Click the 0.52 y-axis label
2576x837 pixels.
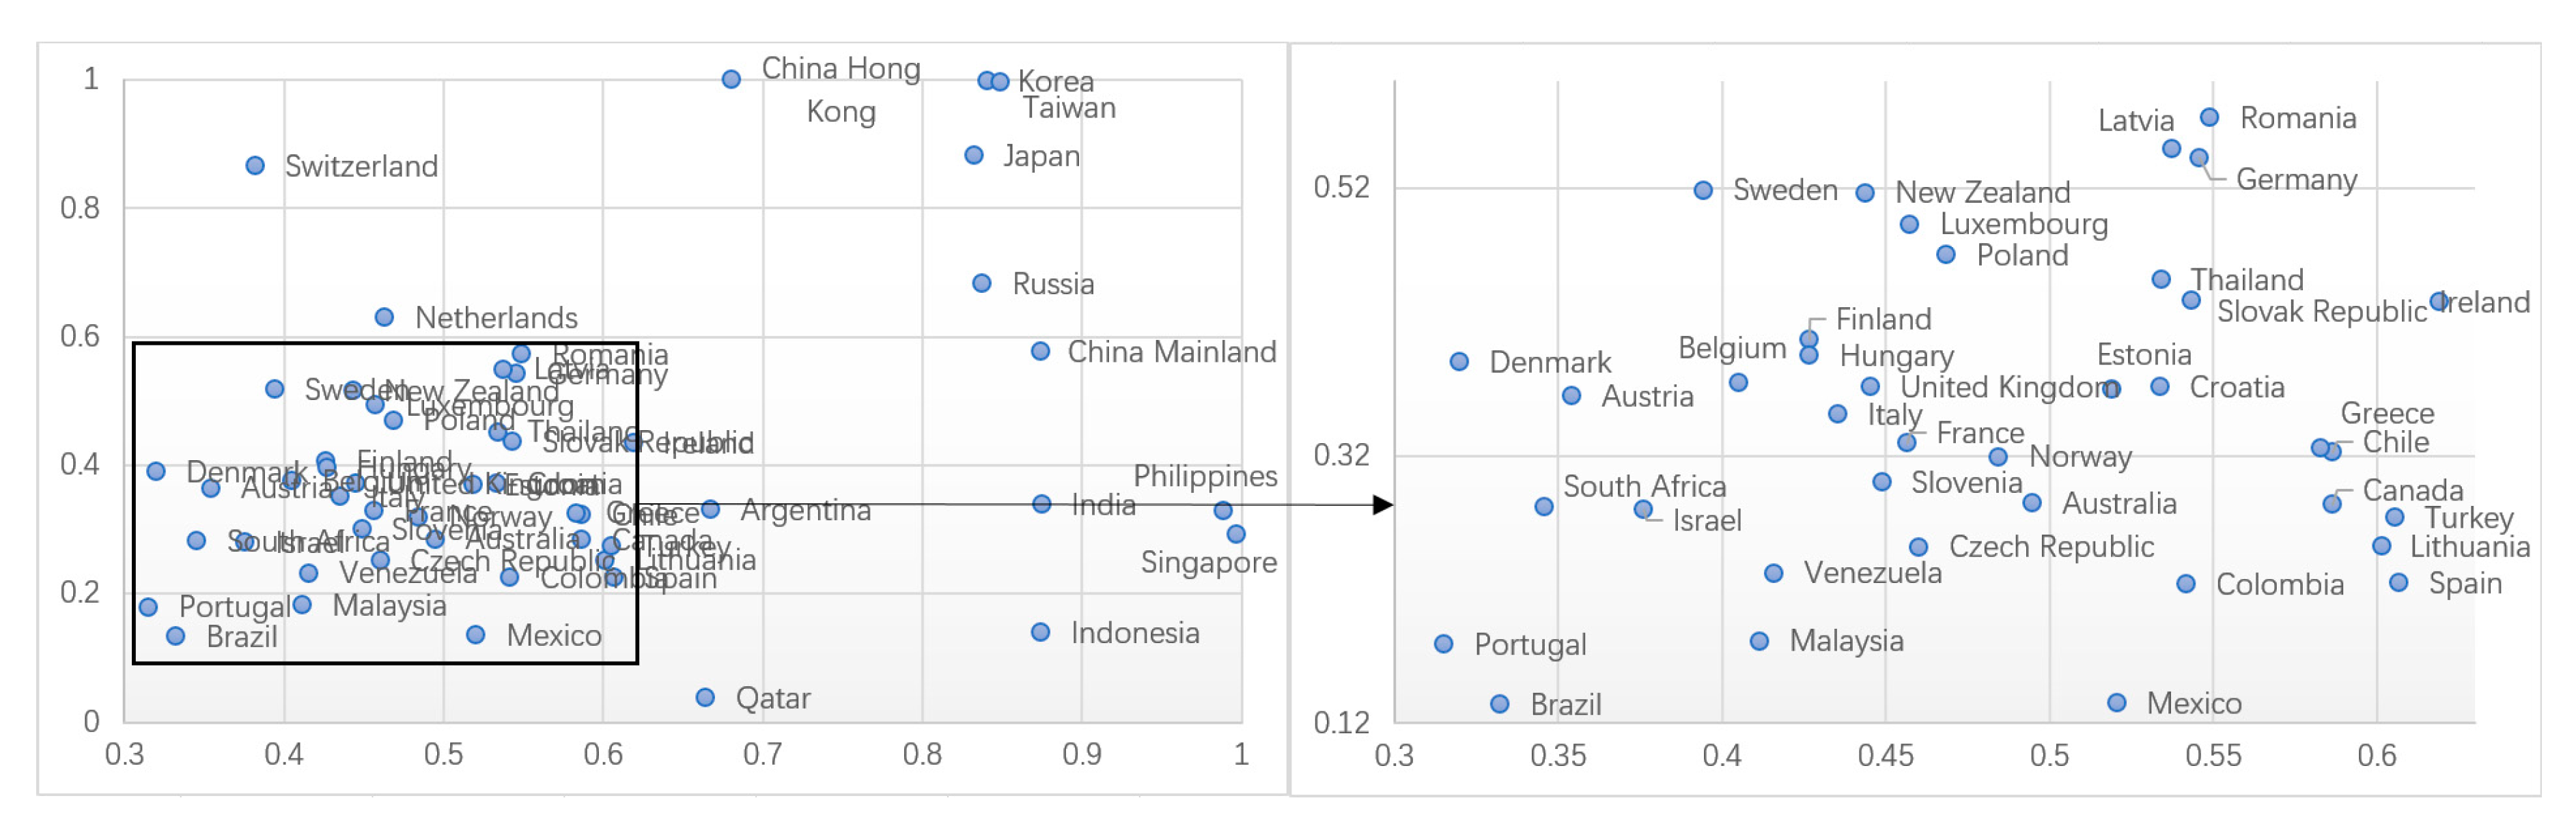click(x=1341, y=187)
